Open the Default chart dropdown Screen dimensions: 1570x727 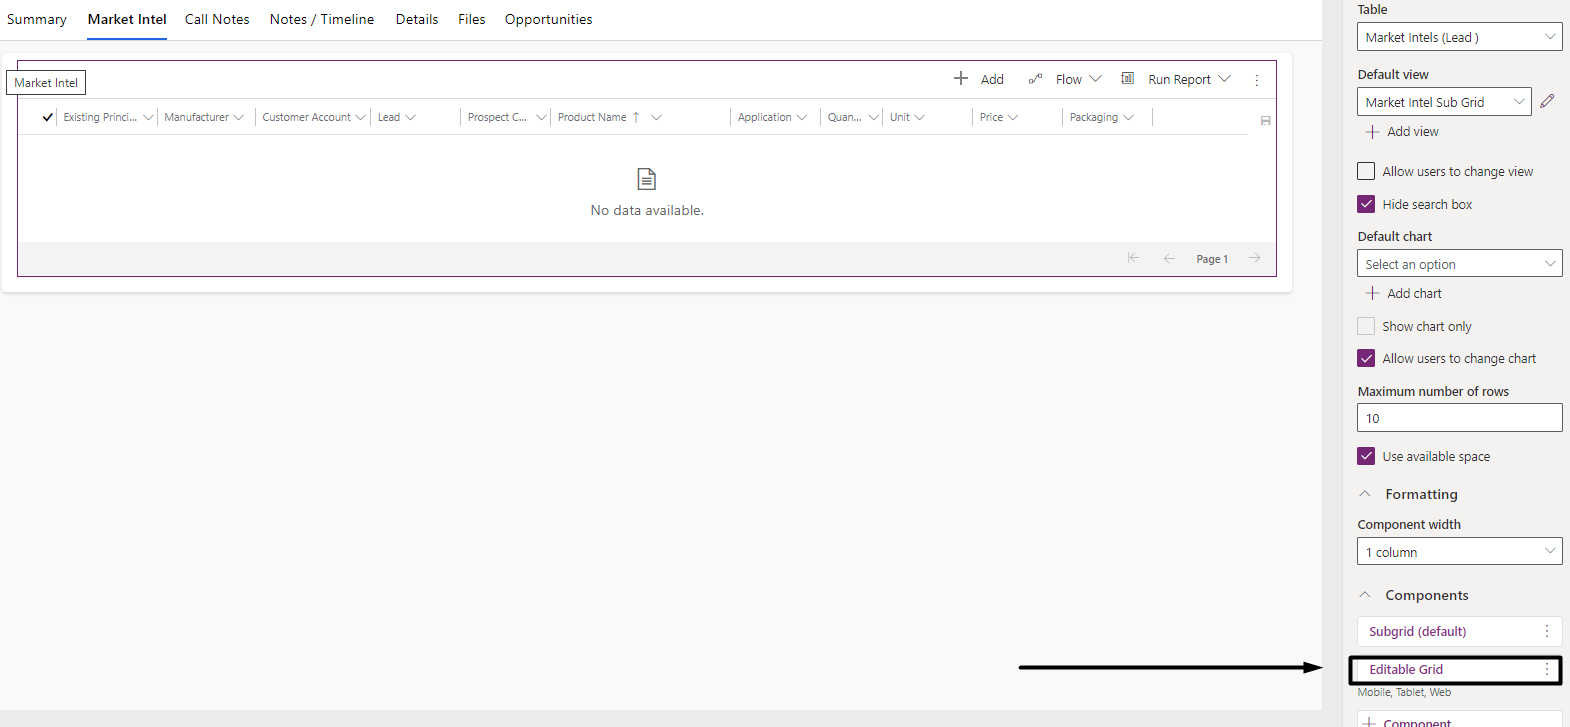tap(1459, 264)
